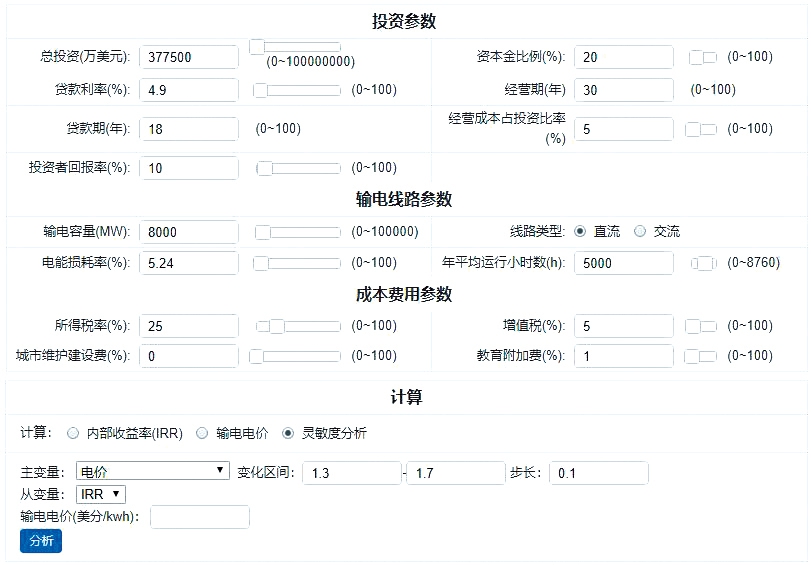Click the 投资者回报率 field showing 10

point(189,168)
